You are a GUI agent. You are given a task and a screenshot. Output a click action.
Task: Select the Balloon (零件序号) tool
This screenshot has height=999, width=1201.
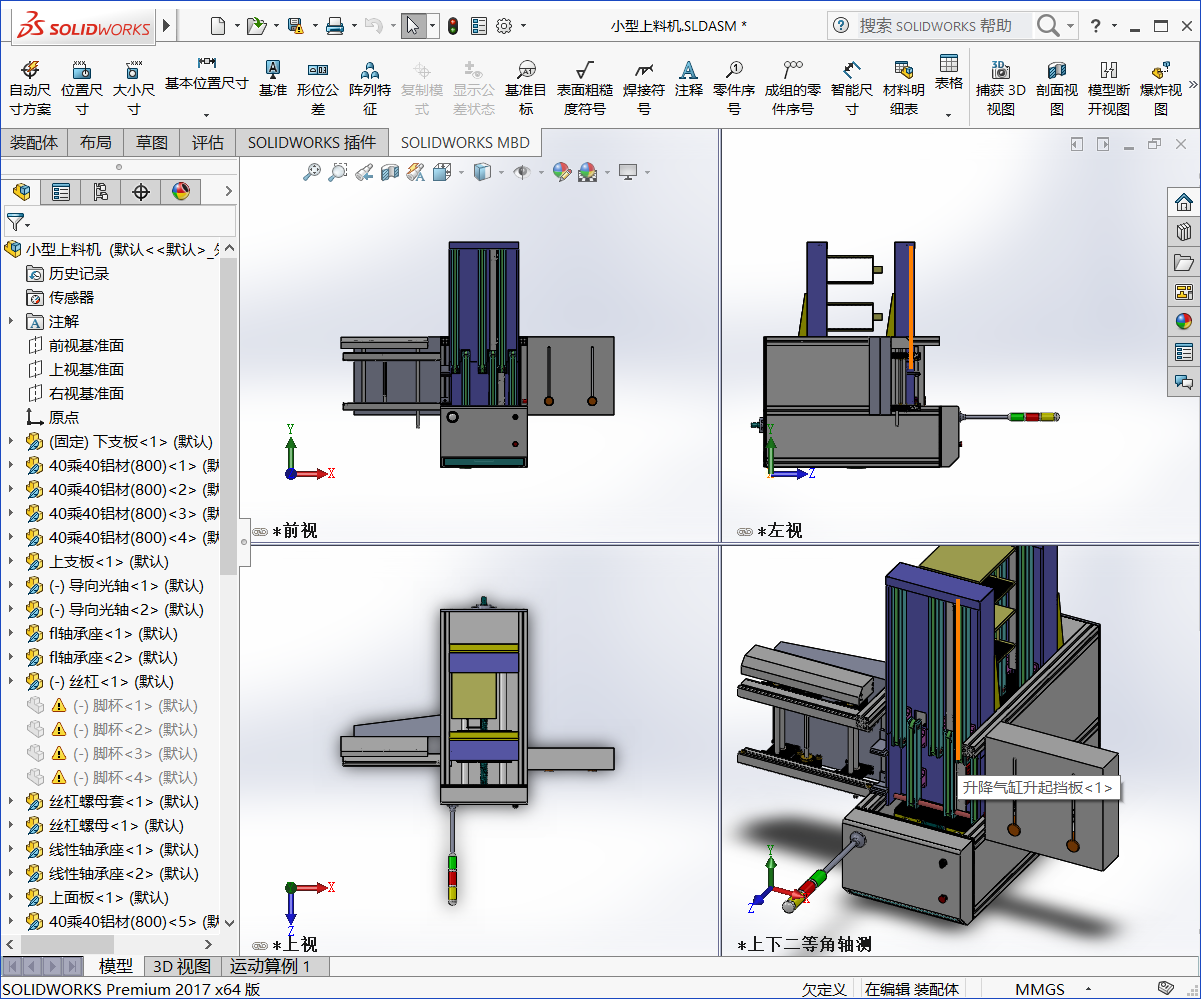point(734,87)
